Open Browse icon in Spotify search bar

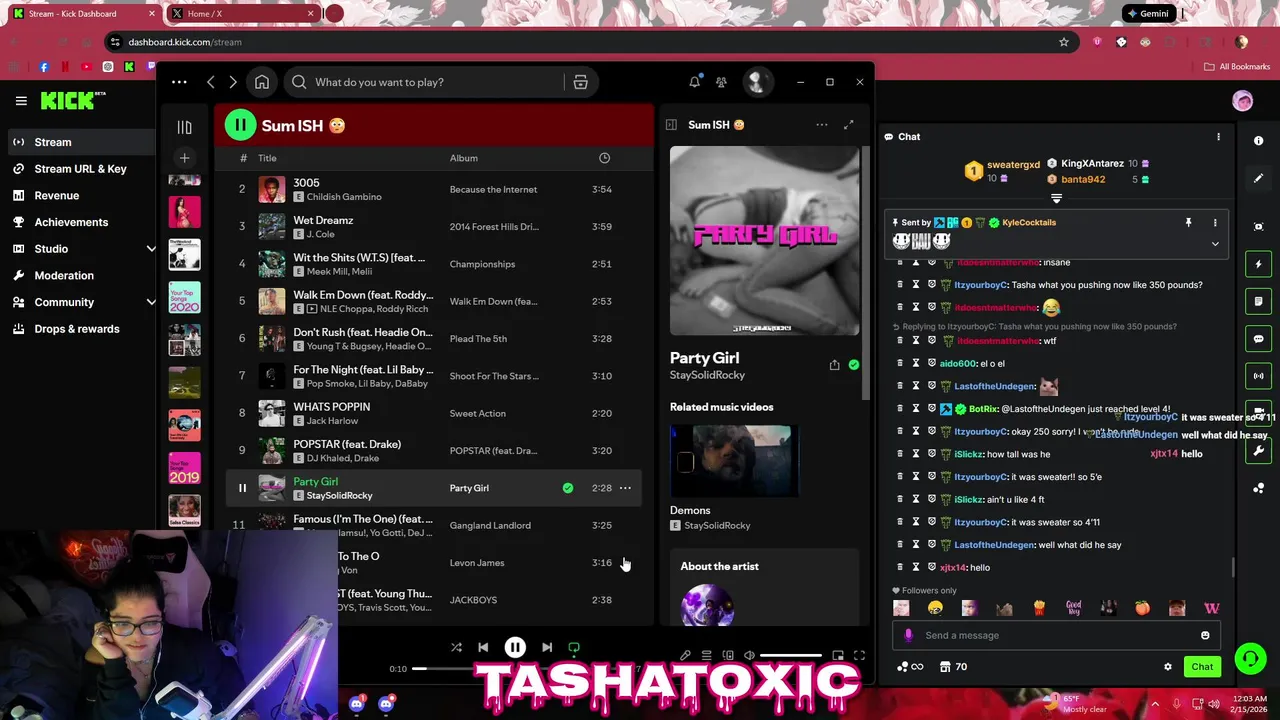point(580,82)
